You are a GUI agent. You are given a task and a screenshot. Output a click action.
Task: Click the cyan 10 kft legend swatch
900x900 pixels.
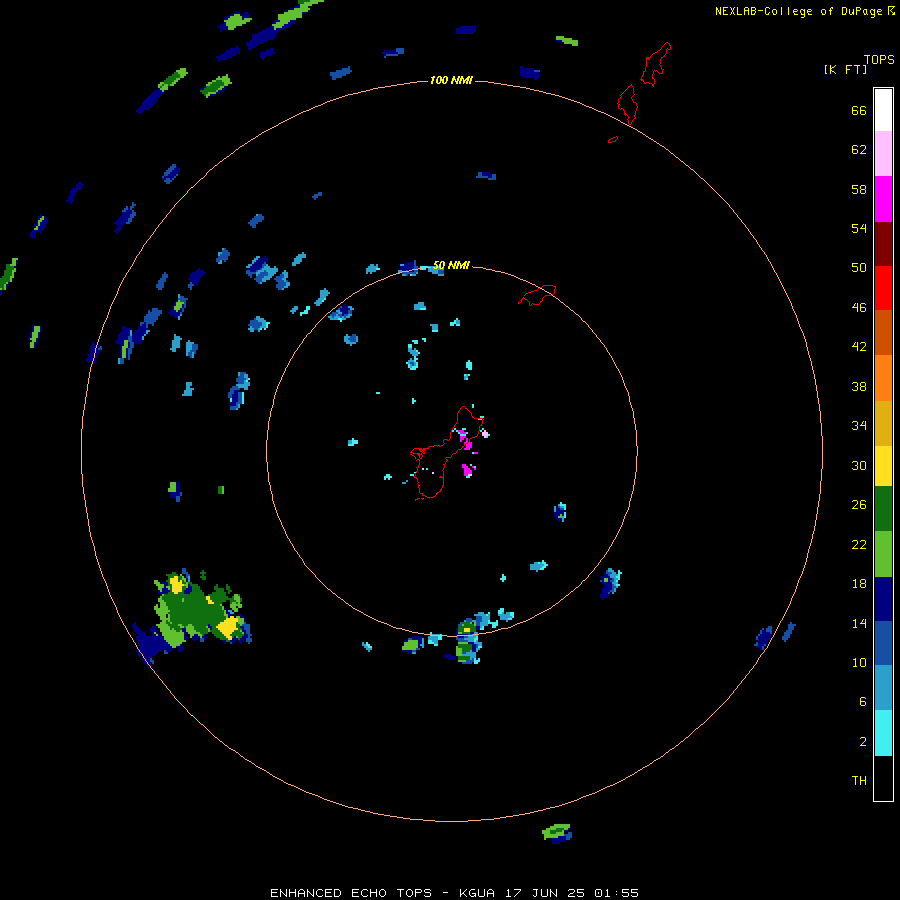click(883, 733)
